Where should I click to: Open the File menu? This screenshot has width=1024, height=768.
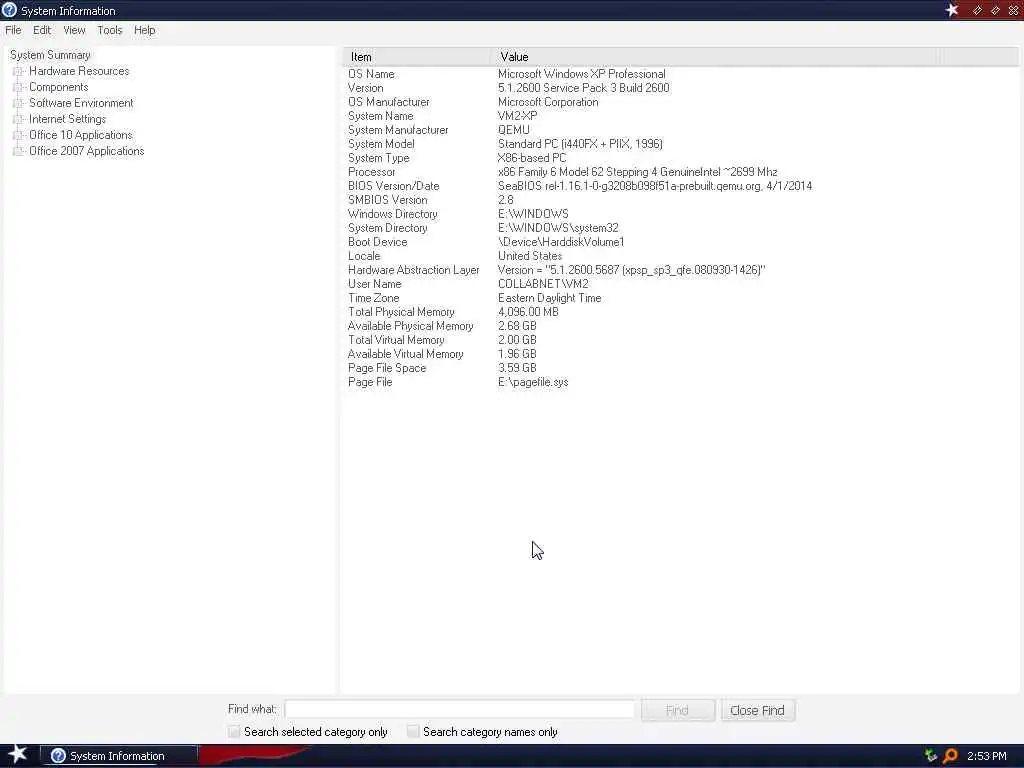[x=13, y=30]
